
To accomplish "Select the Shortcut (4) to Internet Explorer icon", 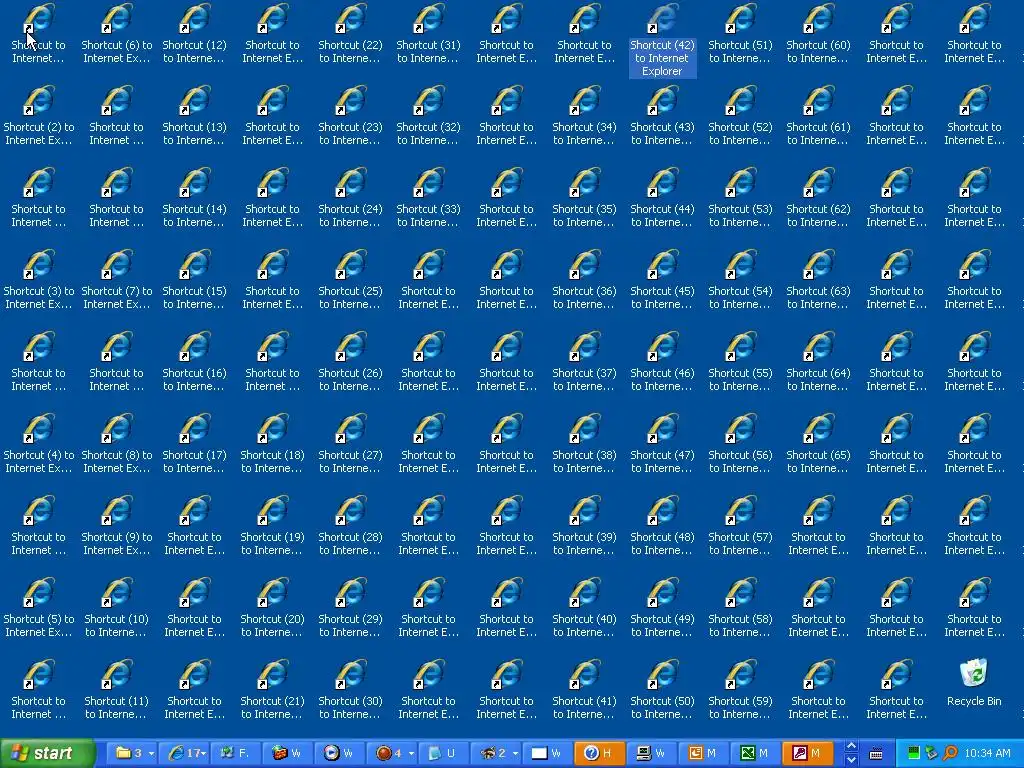I will (39, 443).
